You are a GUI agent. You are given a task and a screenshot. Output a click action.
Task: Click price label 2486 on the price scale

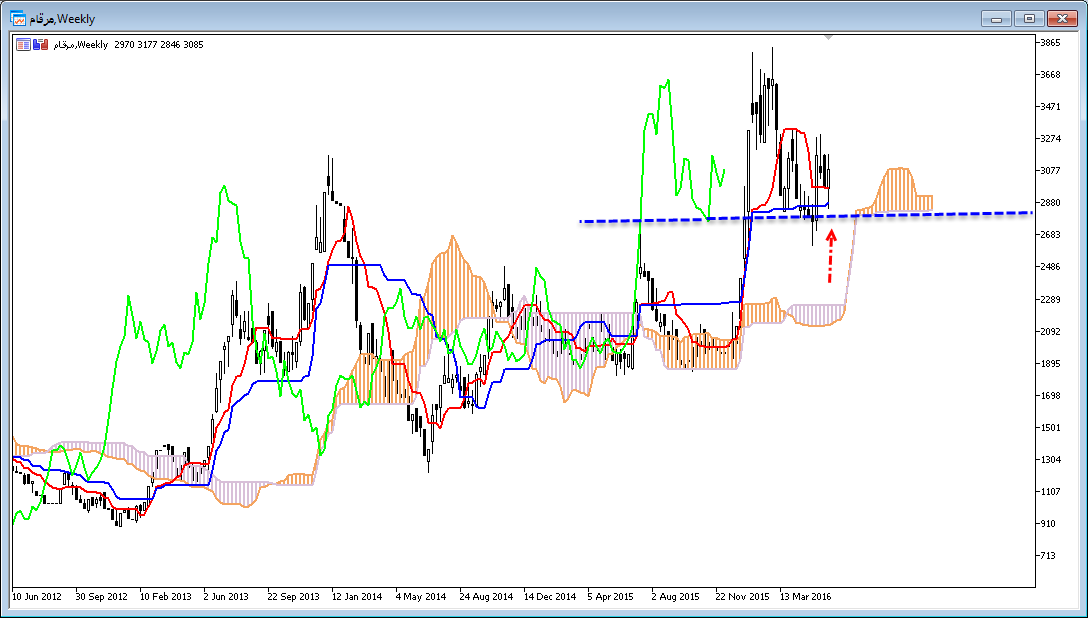1051,267
